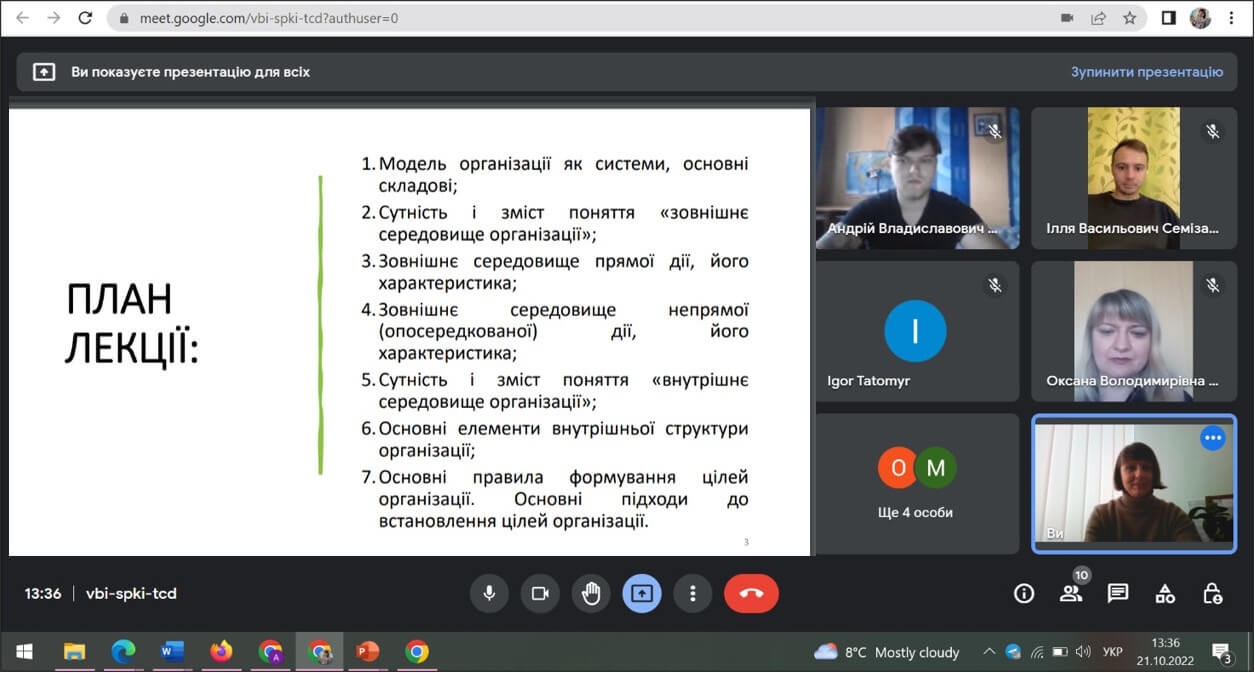Show the participants list icon
Screen dimensions: 1255x673
[x=1070, y=594]
